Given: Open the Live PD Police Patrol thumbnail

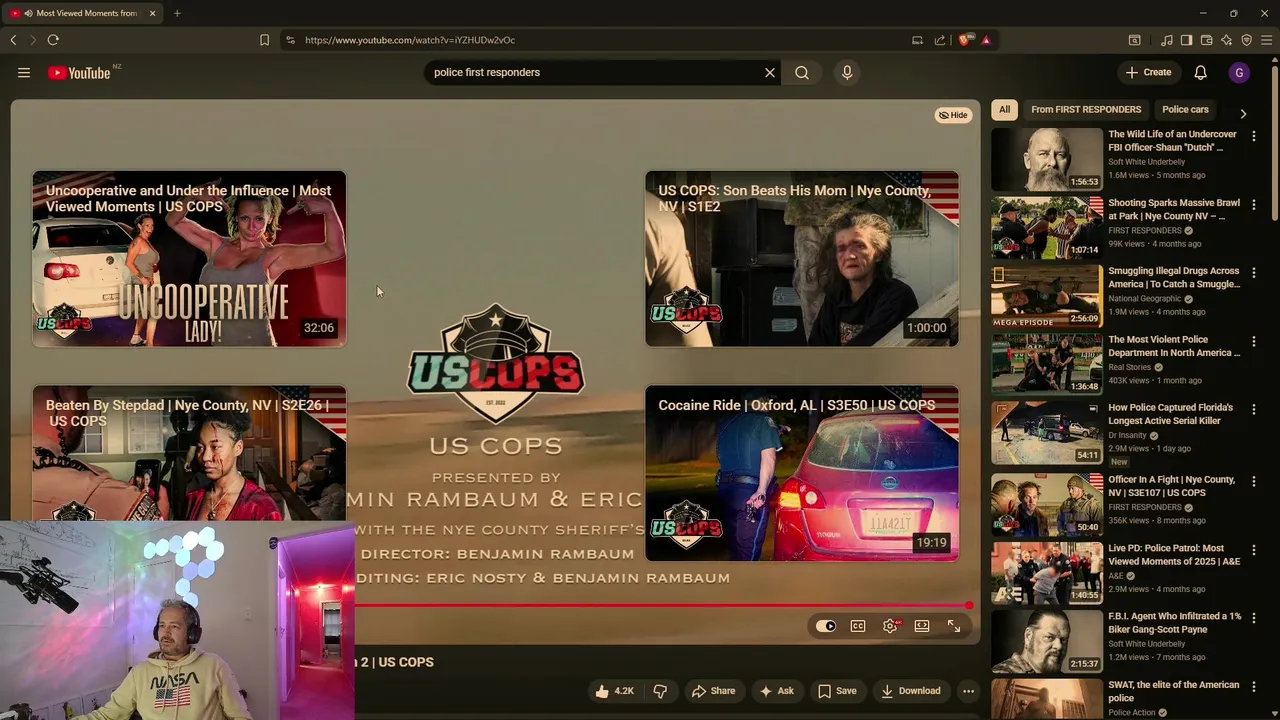Looking at the screenshot, I should (x=1047, y=572).
